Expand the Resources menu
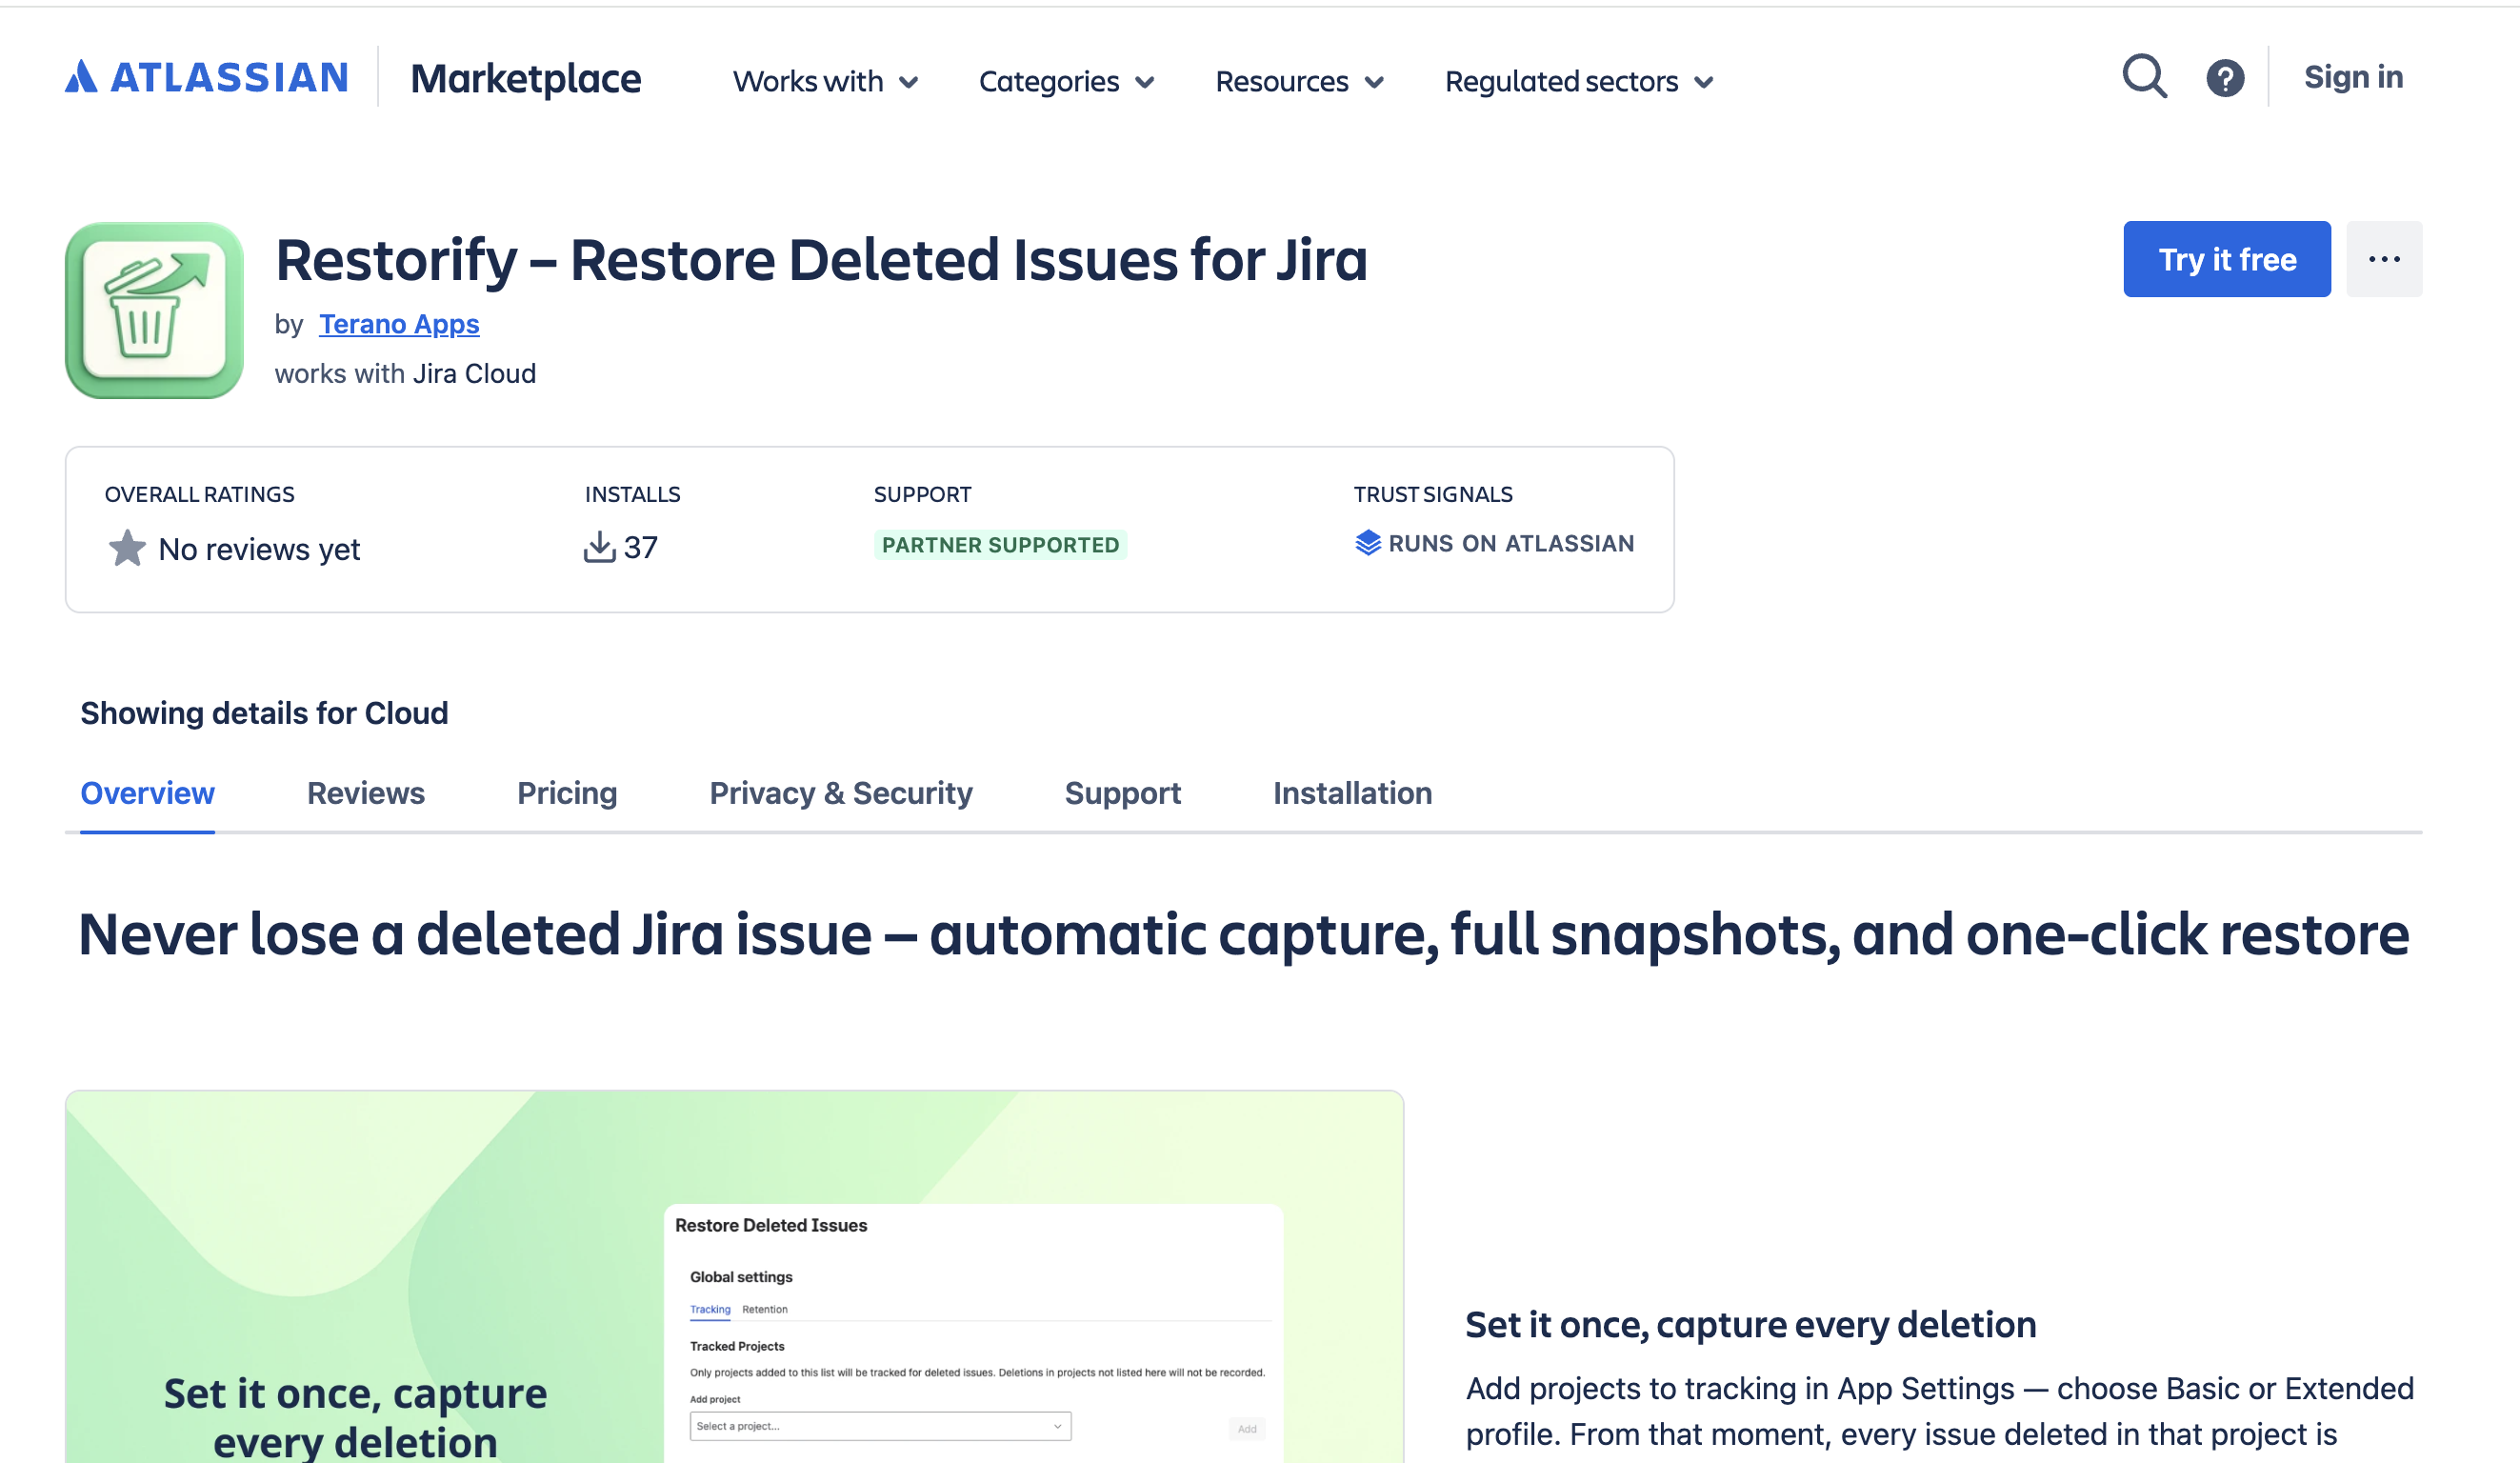 click(1299, 81)
